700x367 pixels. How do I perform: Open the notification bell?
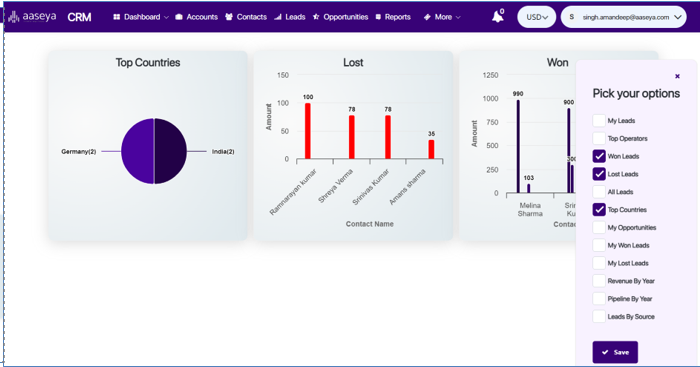pyautogui.click(x=497, y=17)
